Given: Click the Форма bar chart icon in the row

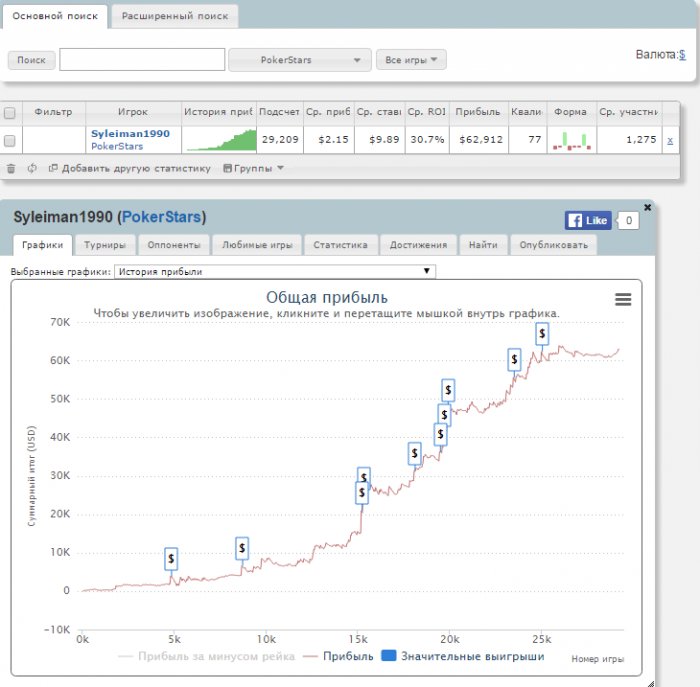Looking at the screenshot, I should pos(570,140).
